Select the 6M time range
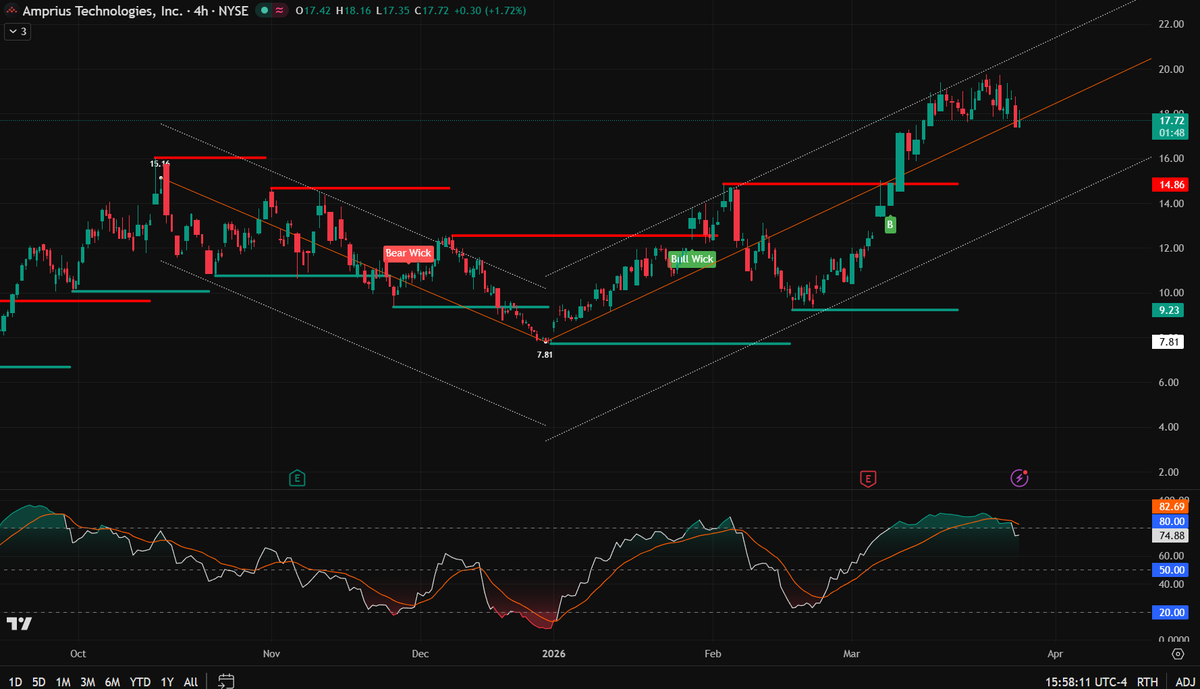Viewport: 1200px width, 689px height. tap(112, 681)
